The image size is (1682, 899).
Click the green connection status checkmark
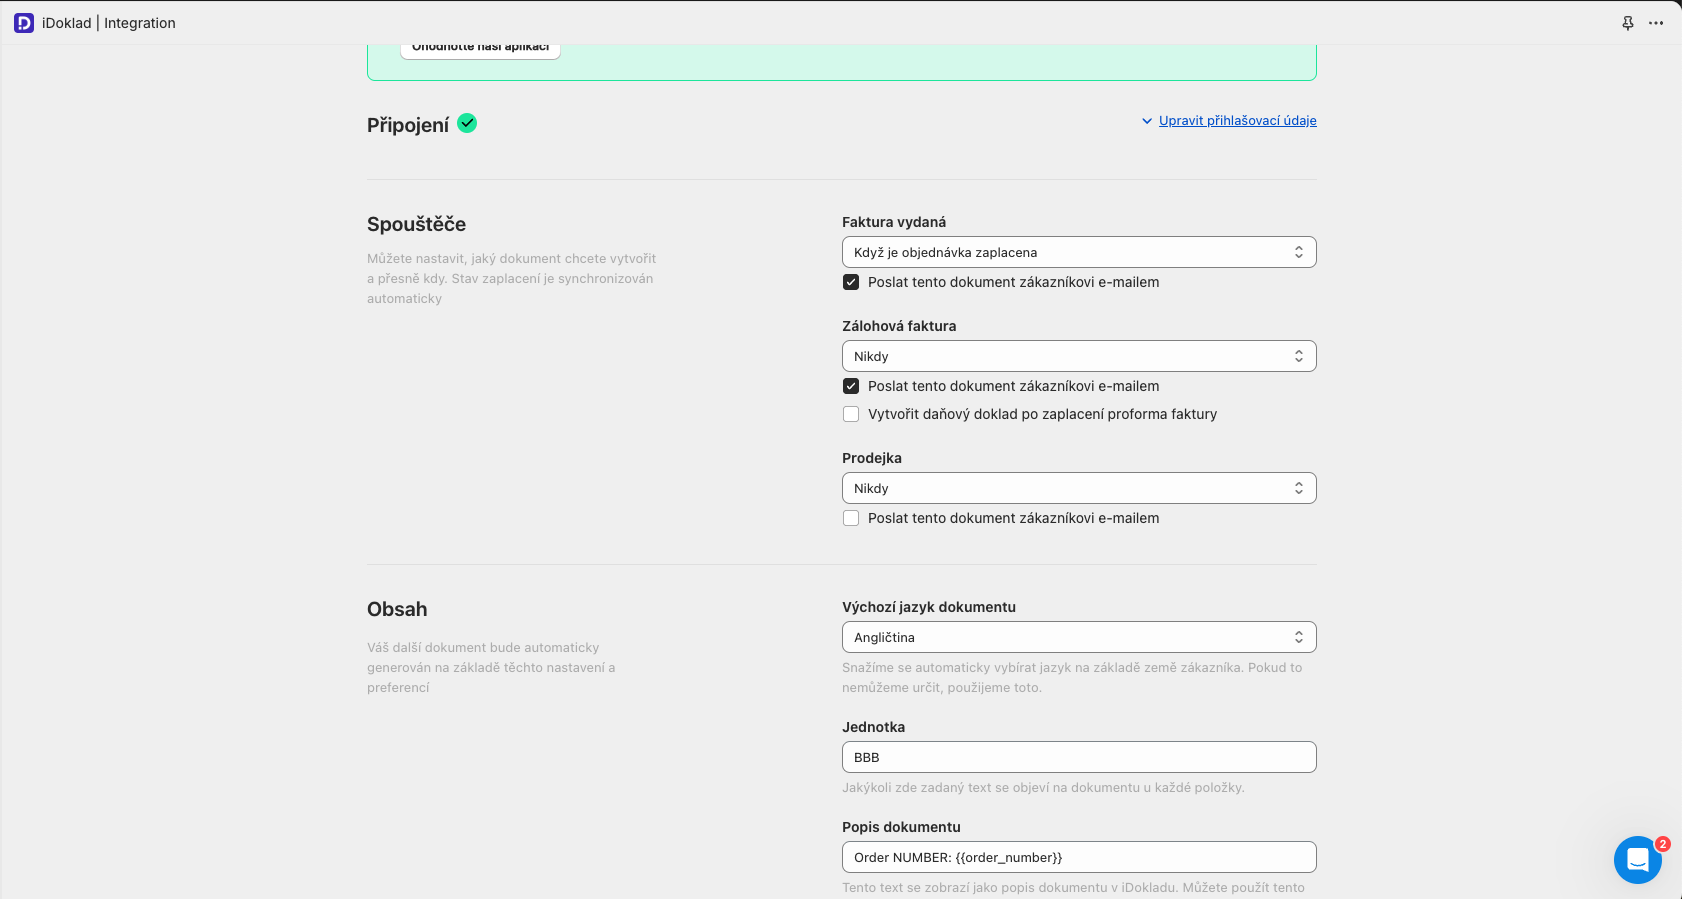tap(467, 123)
